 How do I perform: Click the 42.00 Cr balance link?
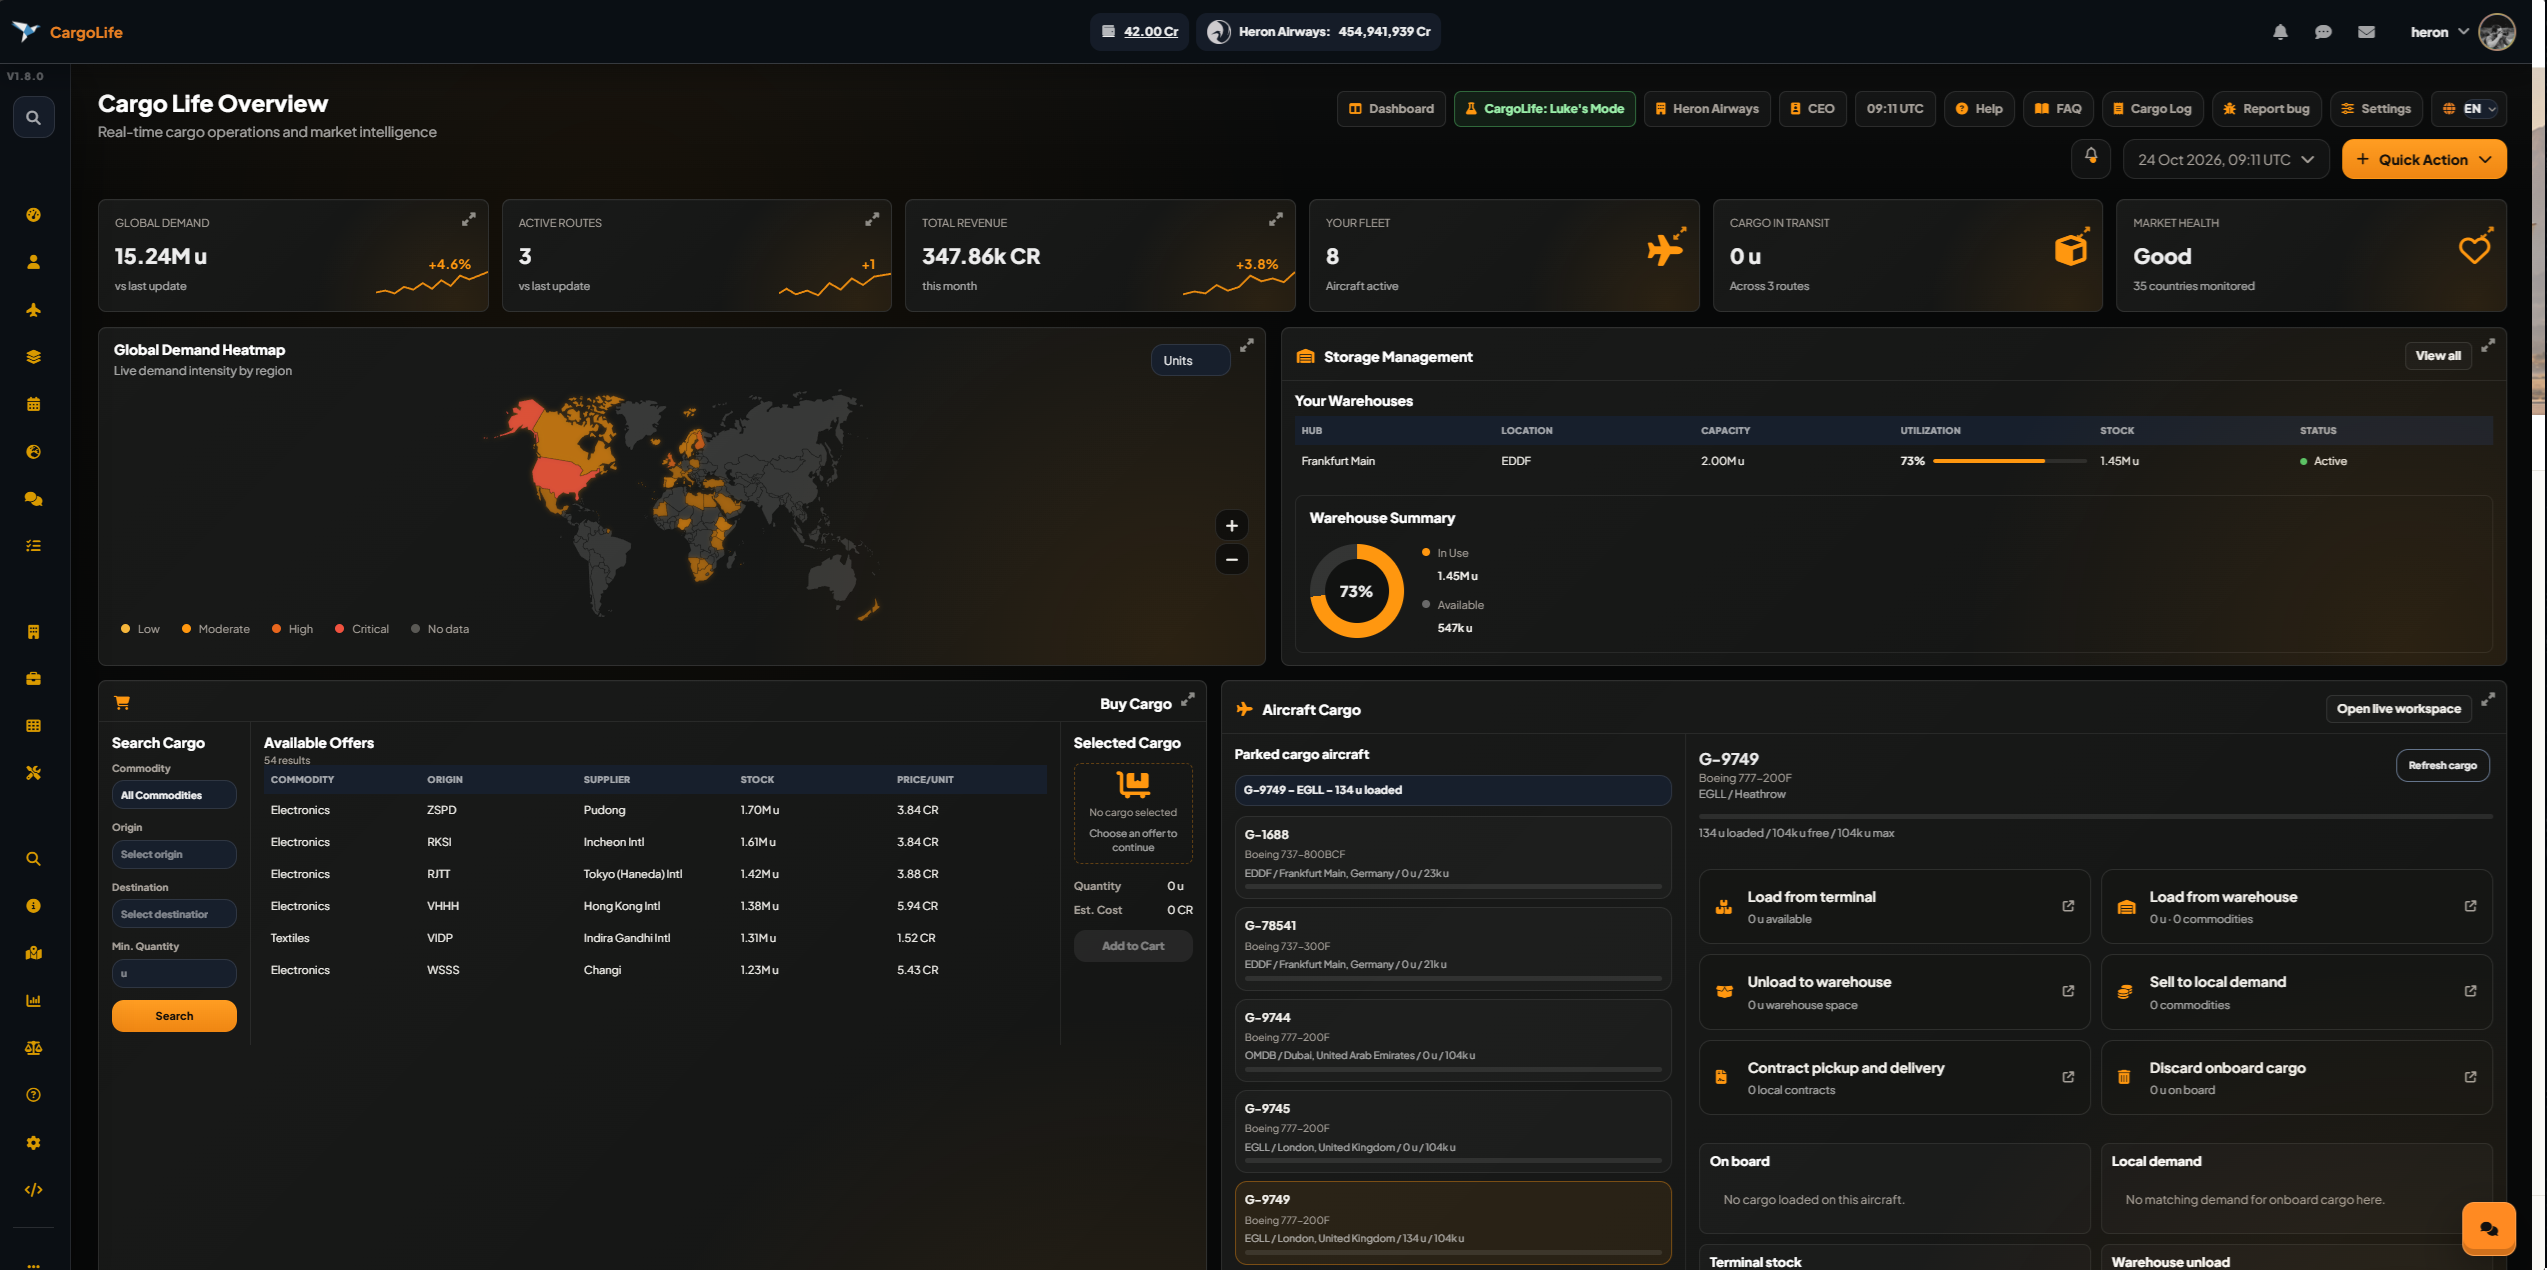pyautogui.click(x=1150, y=32)
